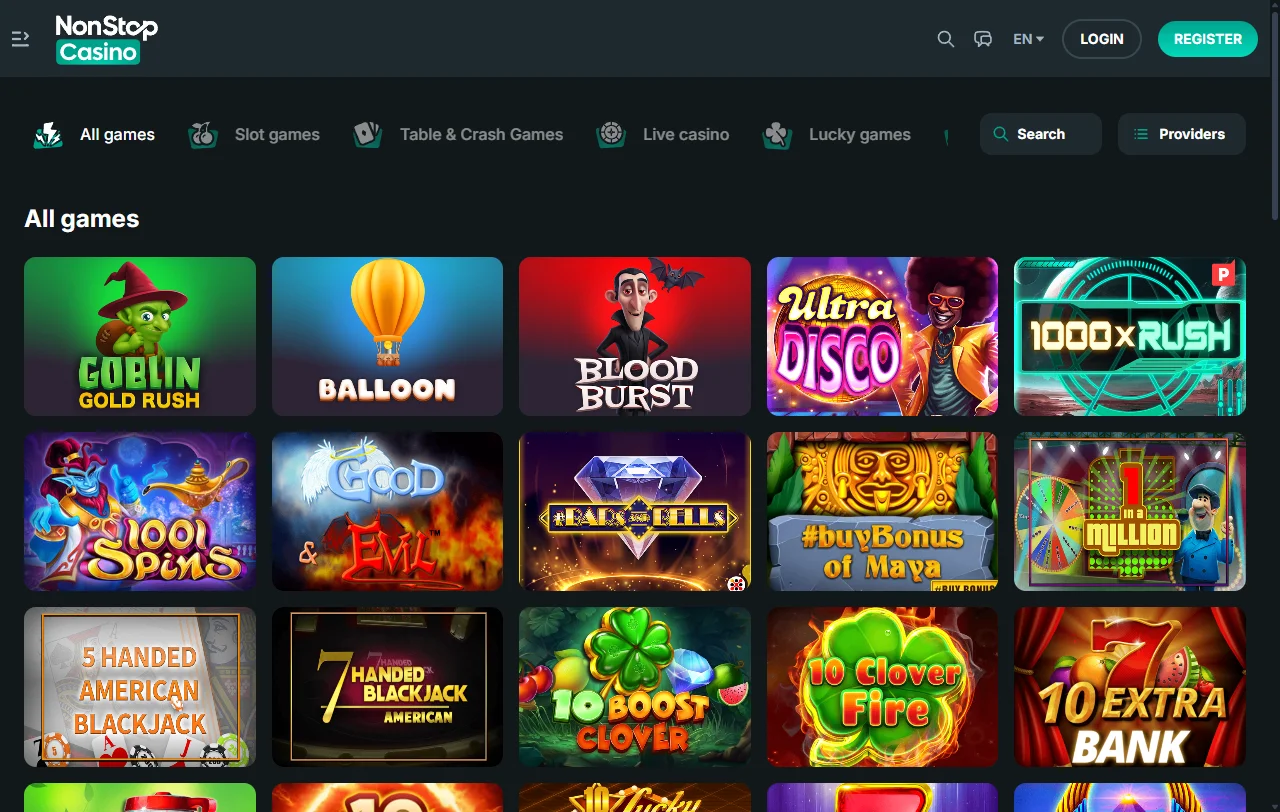The height and width of the screenshot is (812, 1280).
Task: Open 5 Handed American Blackjack
Action: click(x=140, y=687)
